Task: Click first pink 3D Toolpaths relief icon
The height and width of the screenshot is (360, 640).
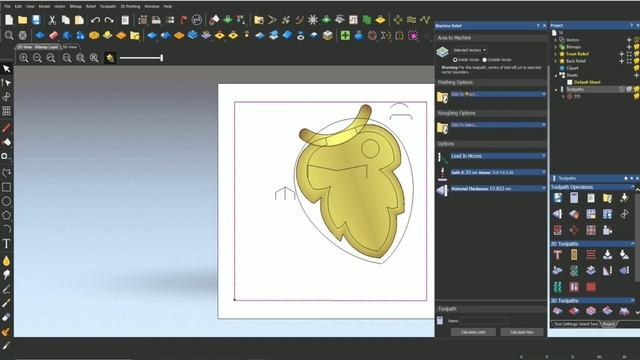Action: [558, 311]
